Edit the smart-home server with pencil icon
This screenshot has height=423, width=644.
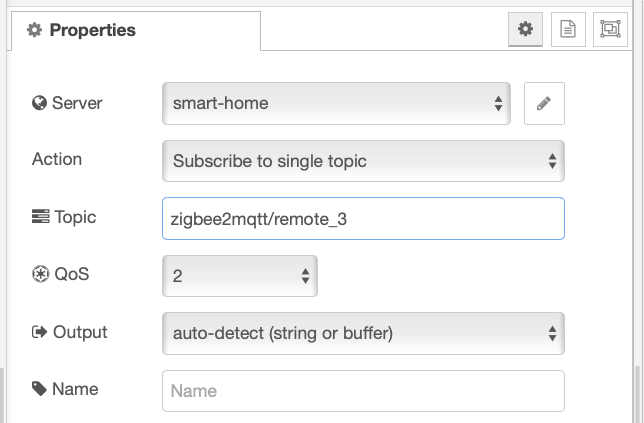(544, 103)
